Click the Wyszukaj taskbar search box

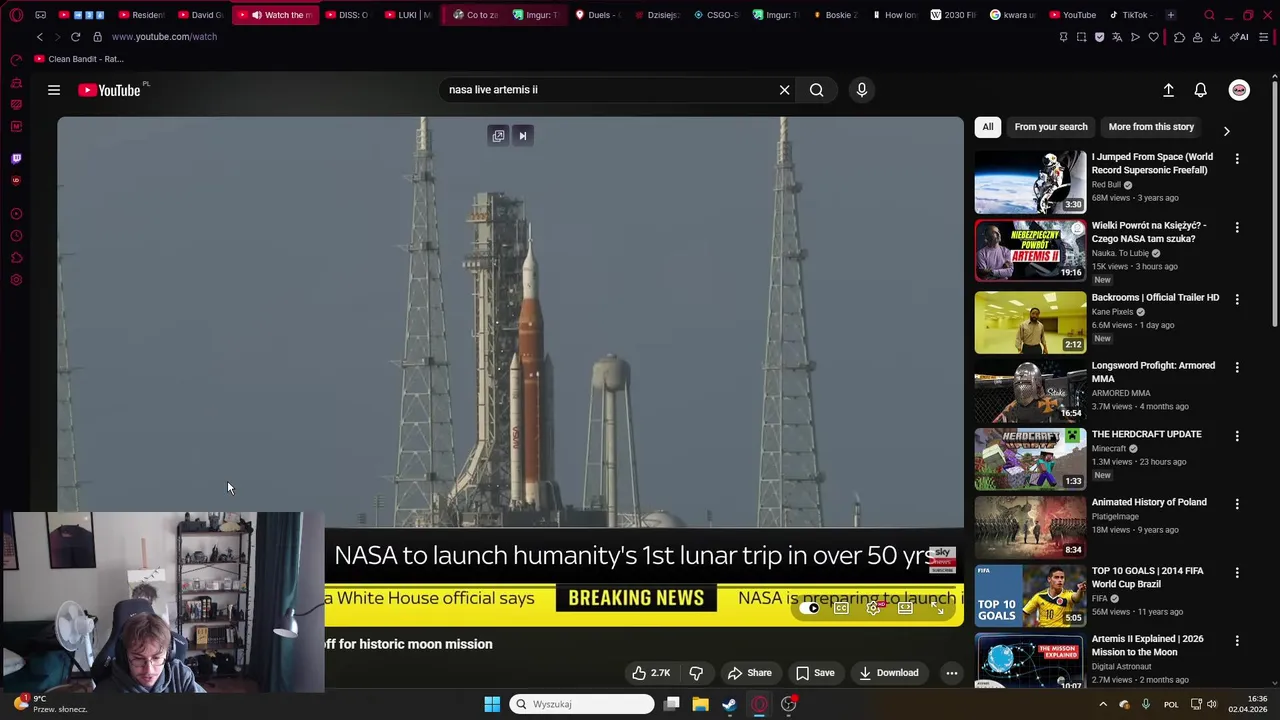(x=582, y=704)
